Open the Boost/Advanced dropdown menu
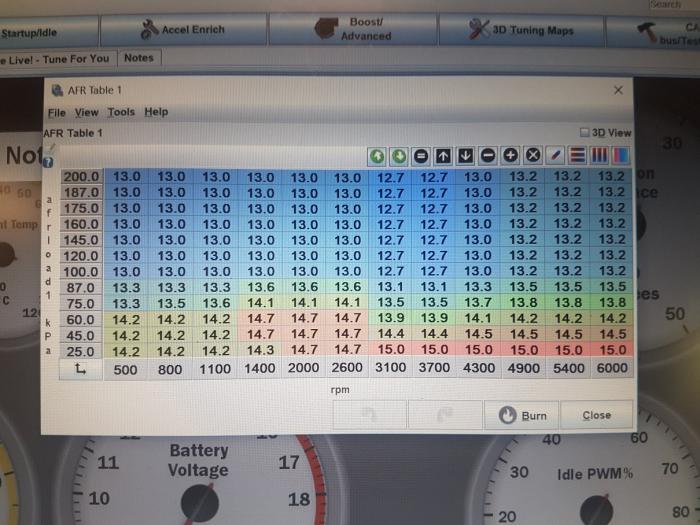Viewport: 700px width, 525px height. 363,29
